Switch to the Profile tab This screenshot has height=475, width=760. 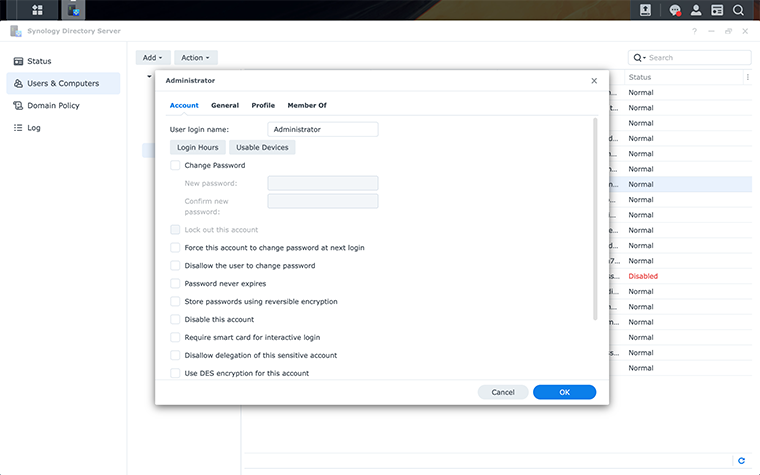[x=263, y=105]
